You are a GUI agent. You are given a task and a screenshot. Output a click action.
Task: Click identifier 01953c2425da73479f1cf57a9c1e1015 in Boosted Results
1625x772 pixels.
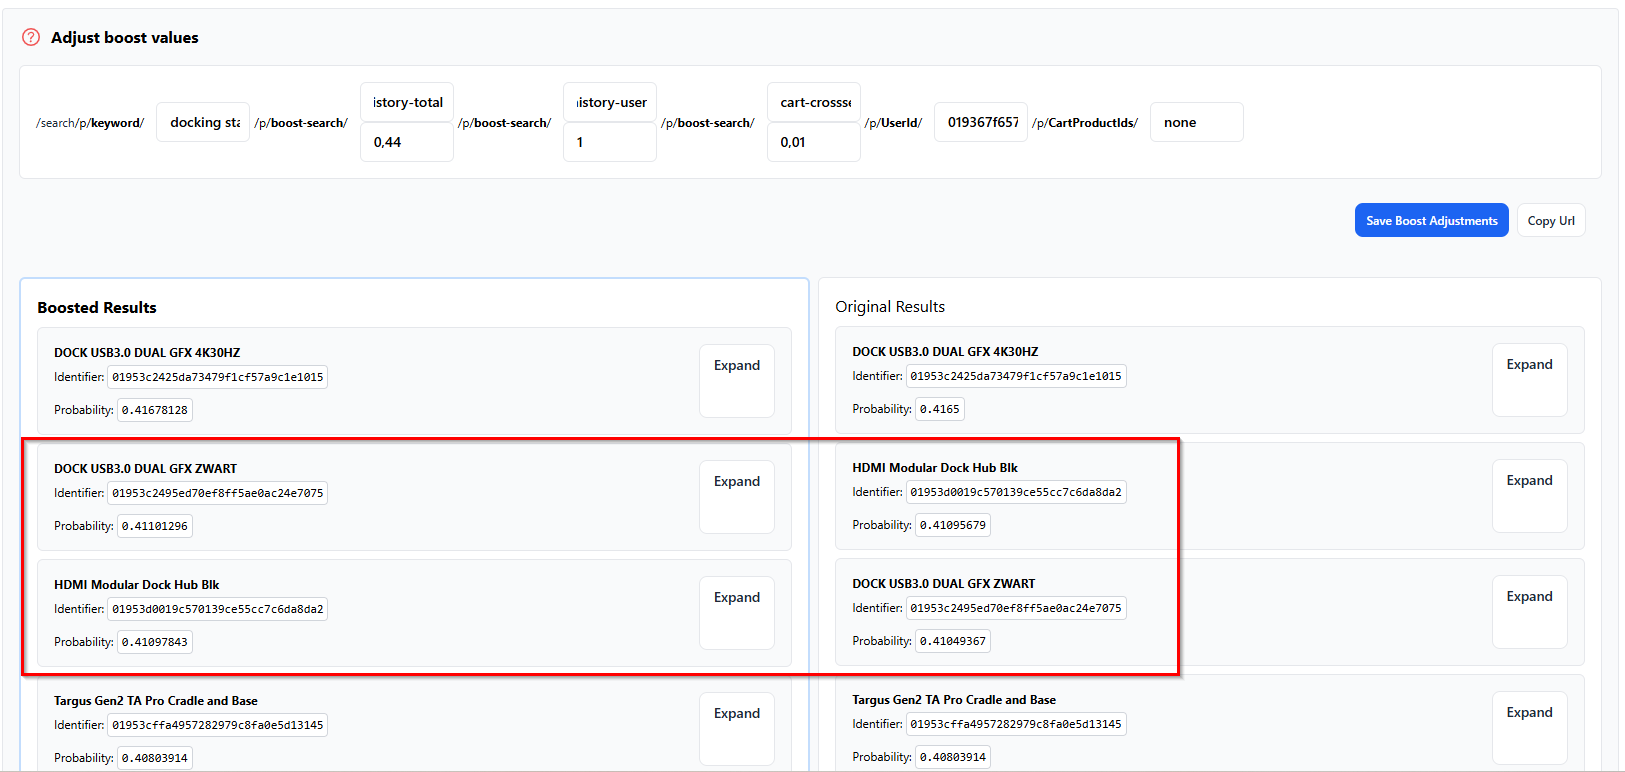[218, 377]
